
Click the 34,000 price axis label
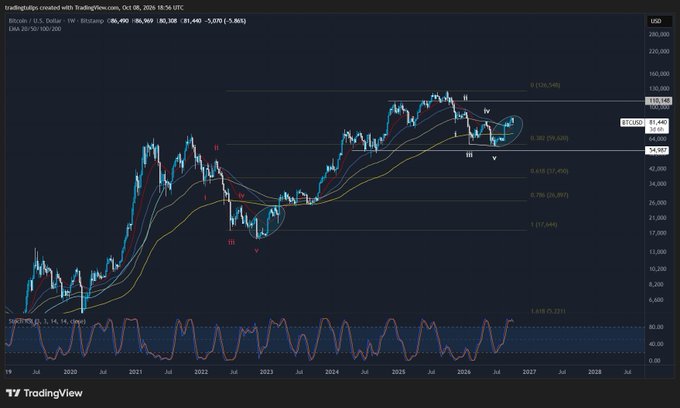pos(658,184)
